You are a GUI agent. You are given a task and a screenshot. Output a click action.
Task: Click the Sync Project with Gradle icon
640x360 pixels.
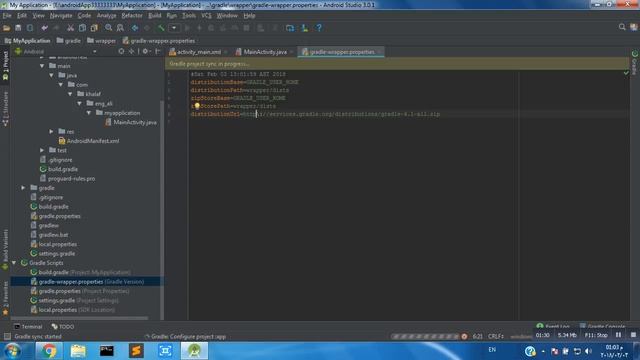(x=290, y=28)
